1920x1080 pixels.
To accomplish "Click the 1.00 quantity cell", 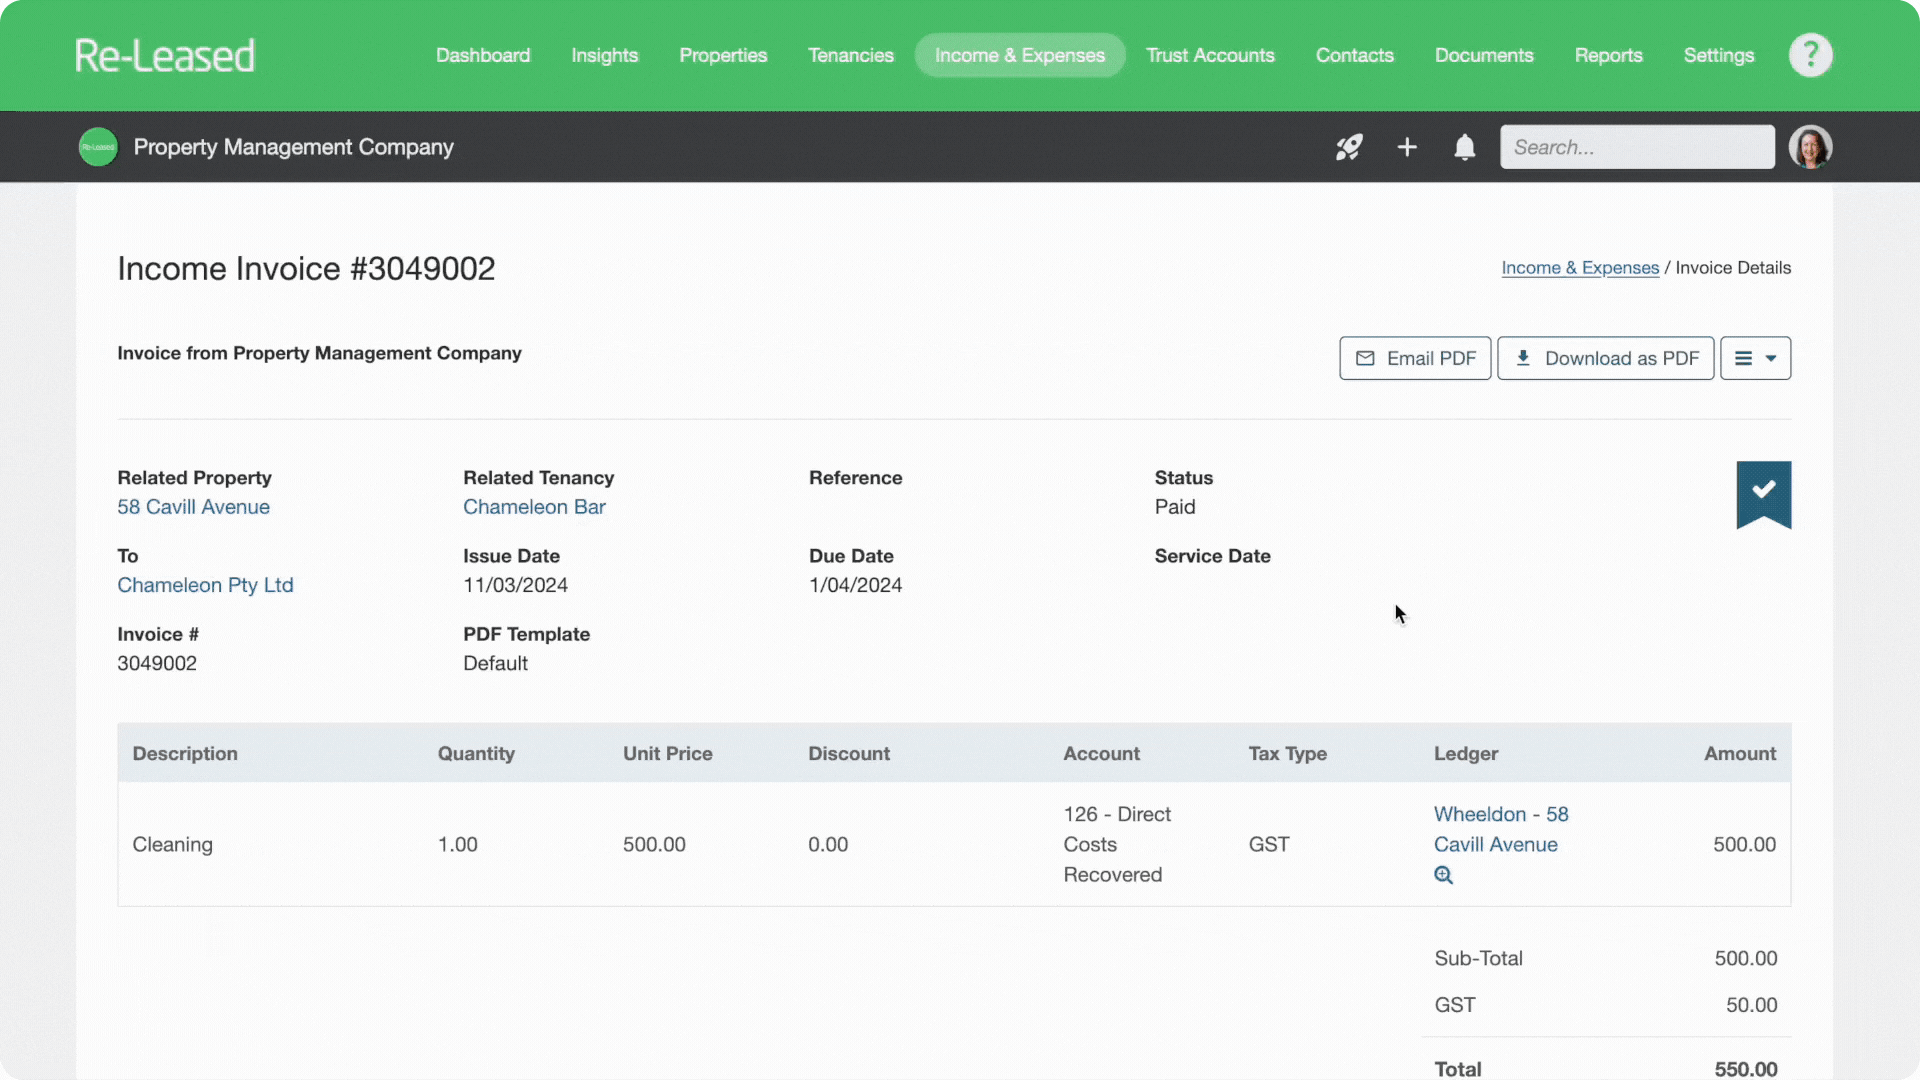I will pos(457,844).
